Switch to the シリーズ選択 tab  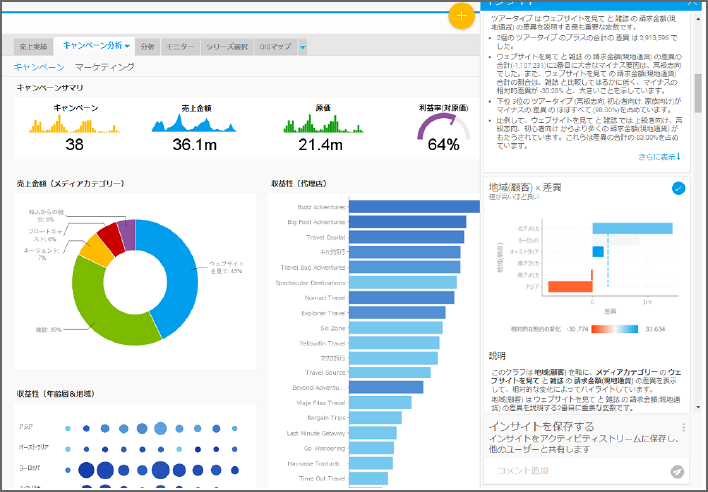[x=227, y=46]
